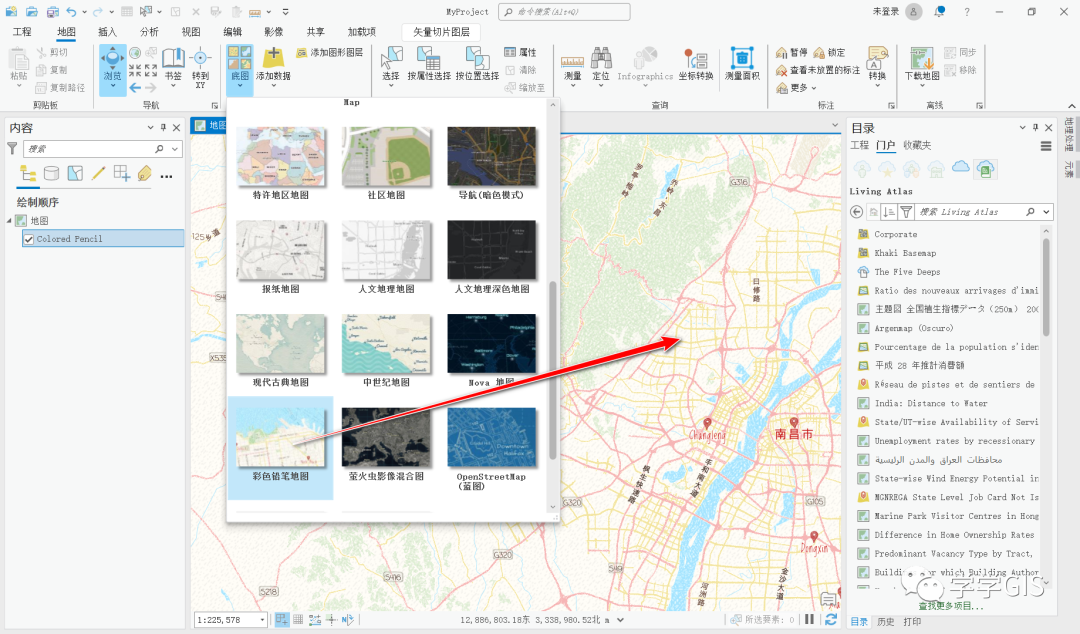Click the refresh map icon in status bar
The height and width of the screenshot is (634, 1080).
(x=831, y=620)
